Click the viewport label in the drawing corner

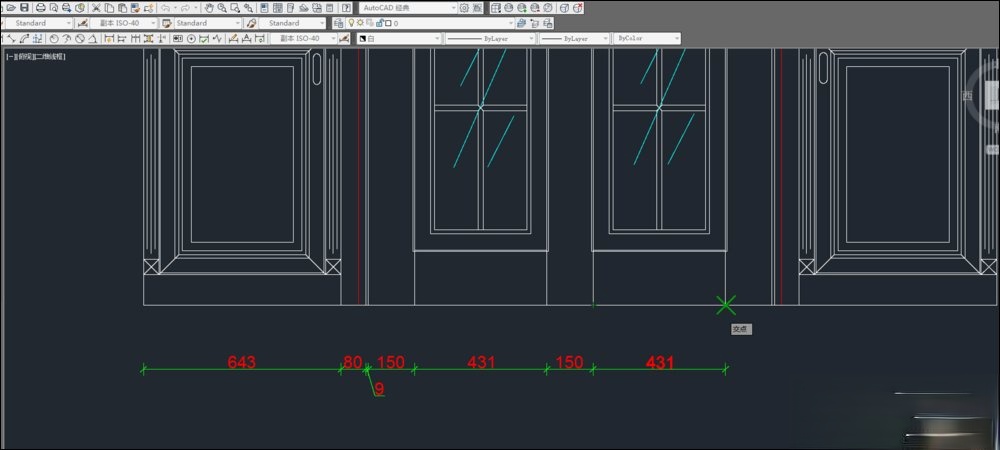pos(36,56)
